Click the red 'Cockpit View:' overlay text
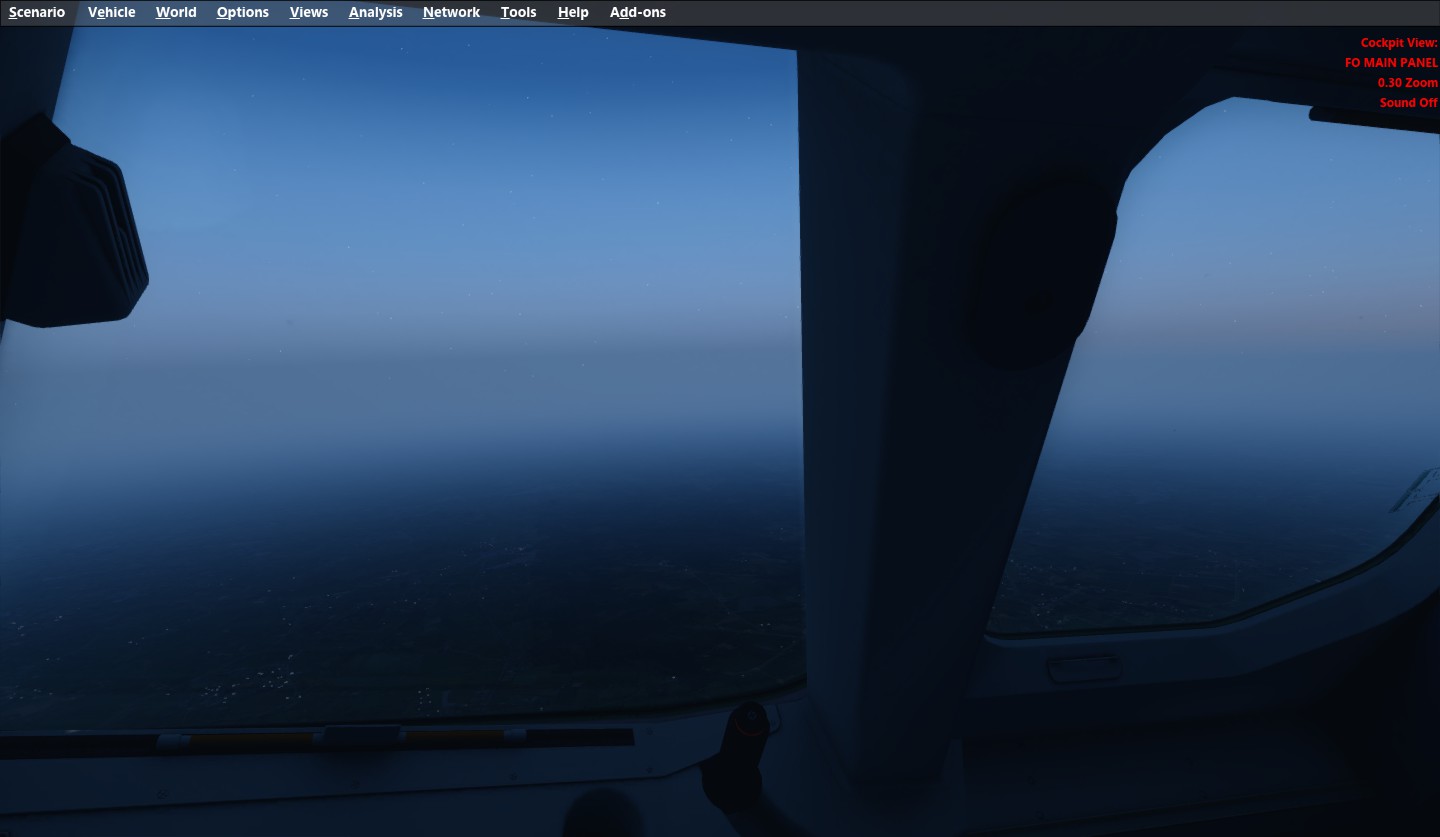This screenshot has width=1440, height=837. (x=1398, y=43)
